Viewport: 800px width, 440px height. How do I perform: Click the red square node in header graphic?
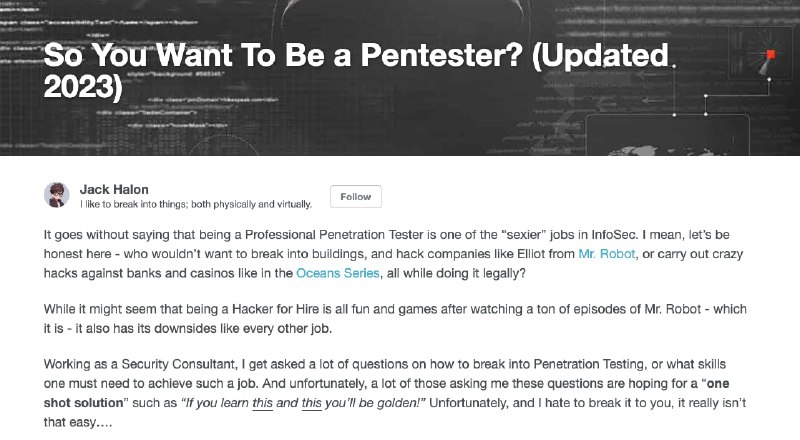point(770,53)
